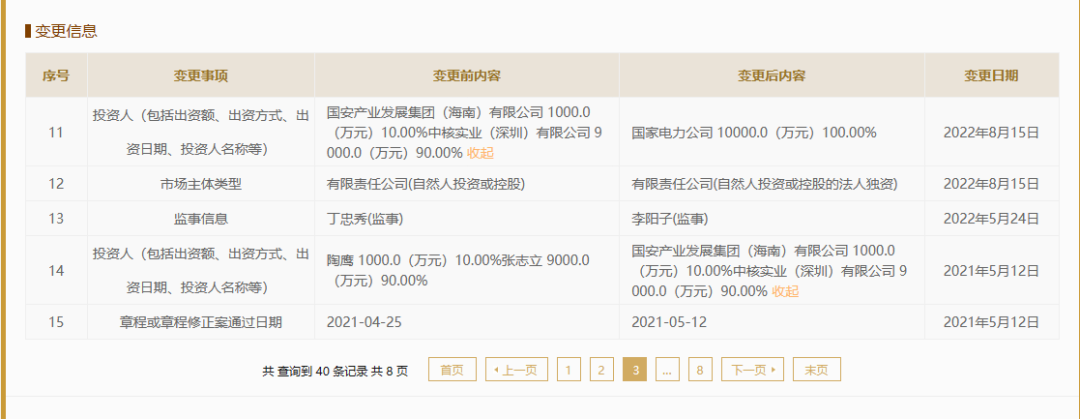
Task: Click the ellipsis pagination button
Action: (x=667, y=370)
